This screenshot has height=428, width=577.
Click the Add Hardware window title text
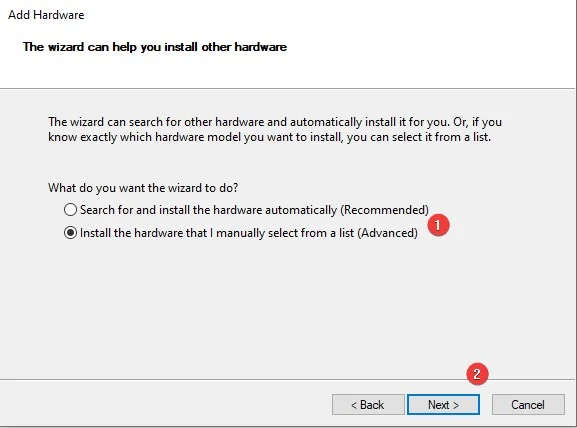pyautogui.click(x=46, y=15)
